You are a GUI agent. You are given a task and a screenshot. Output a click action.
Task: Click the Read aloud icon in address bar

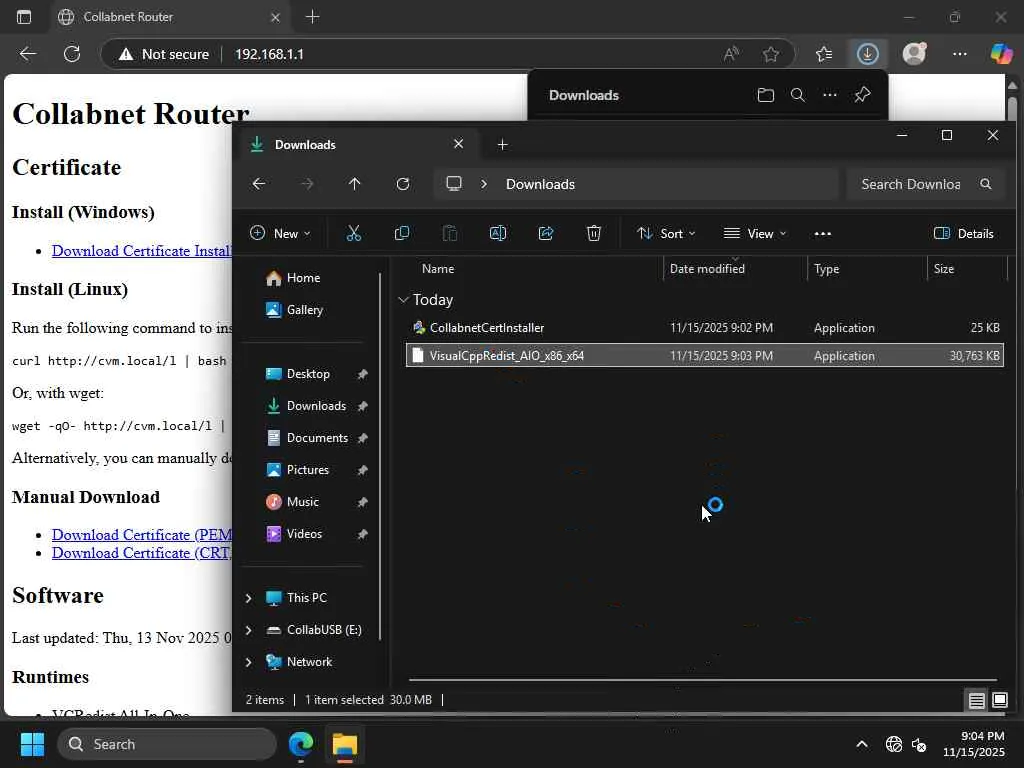click(731, 54)
